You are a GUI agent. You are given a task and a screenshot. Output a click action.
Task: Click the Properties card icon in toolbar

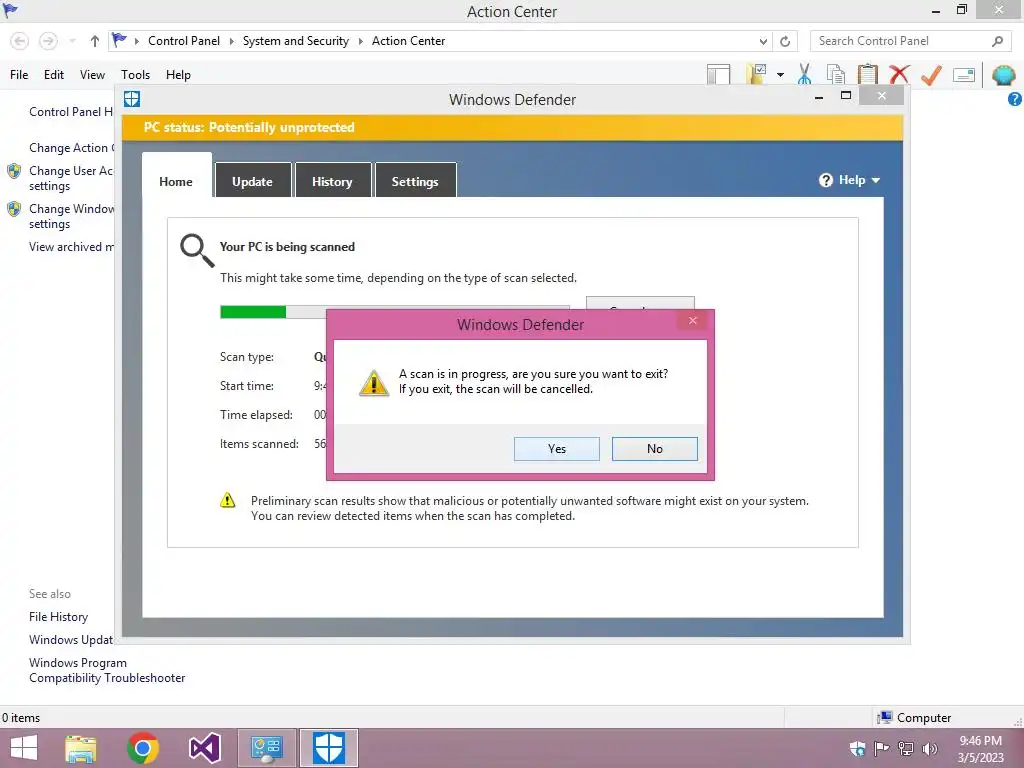tap(964, 75)
